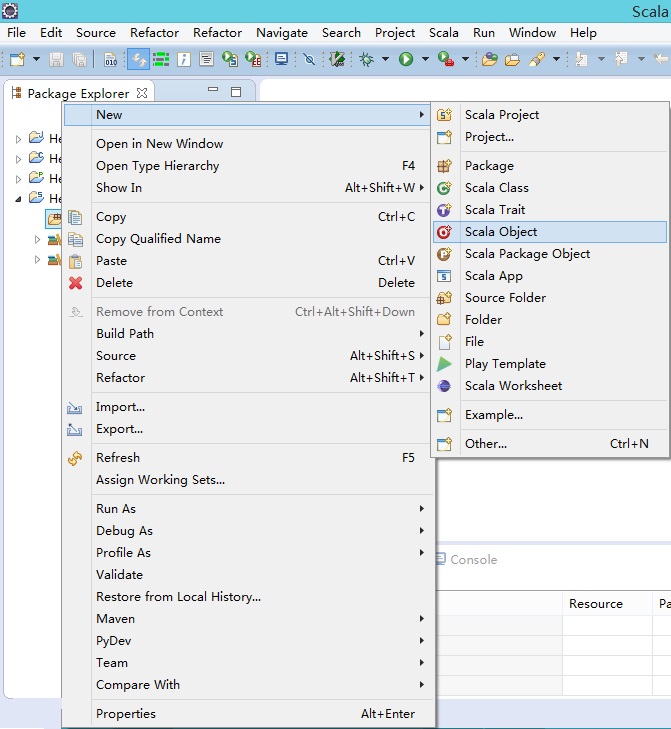Open the Run dropdown arrow

(425, 60)
